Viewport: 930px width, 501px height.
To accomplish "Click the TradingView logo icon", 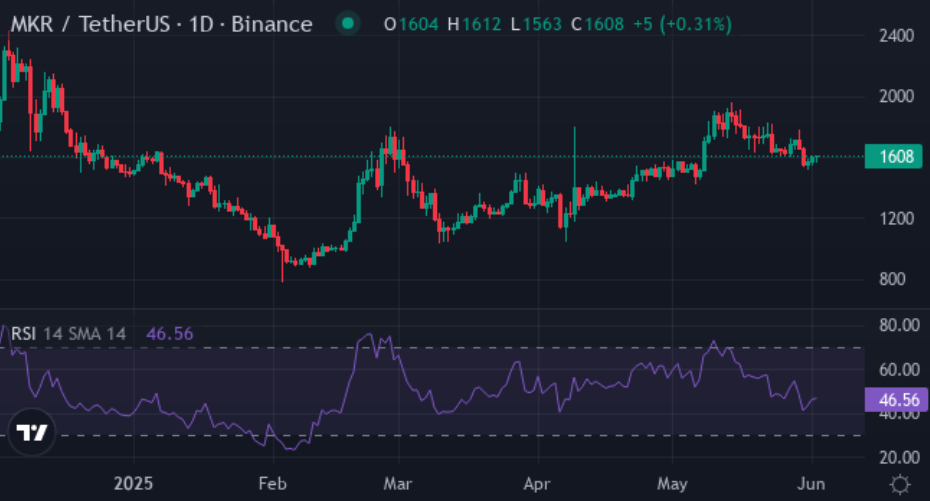I will tap(32, 432).
